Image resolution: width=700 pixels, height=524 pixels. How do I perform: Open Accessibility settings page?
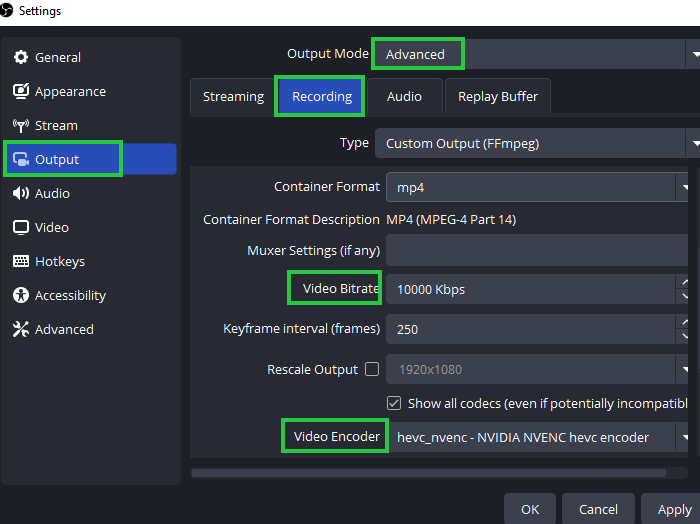(91, 295)
